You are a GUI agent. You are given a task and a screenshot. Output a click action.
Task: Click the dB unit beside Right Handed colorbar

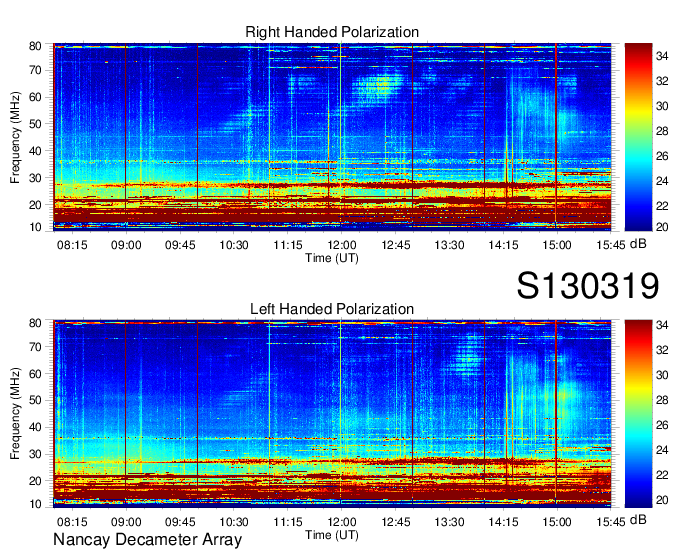point(638,244)
